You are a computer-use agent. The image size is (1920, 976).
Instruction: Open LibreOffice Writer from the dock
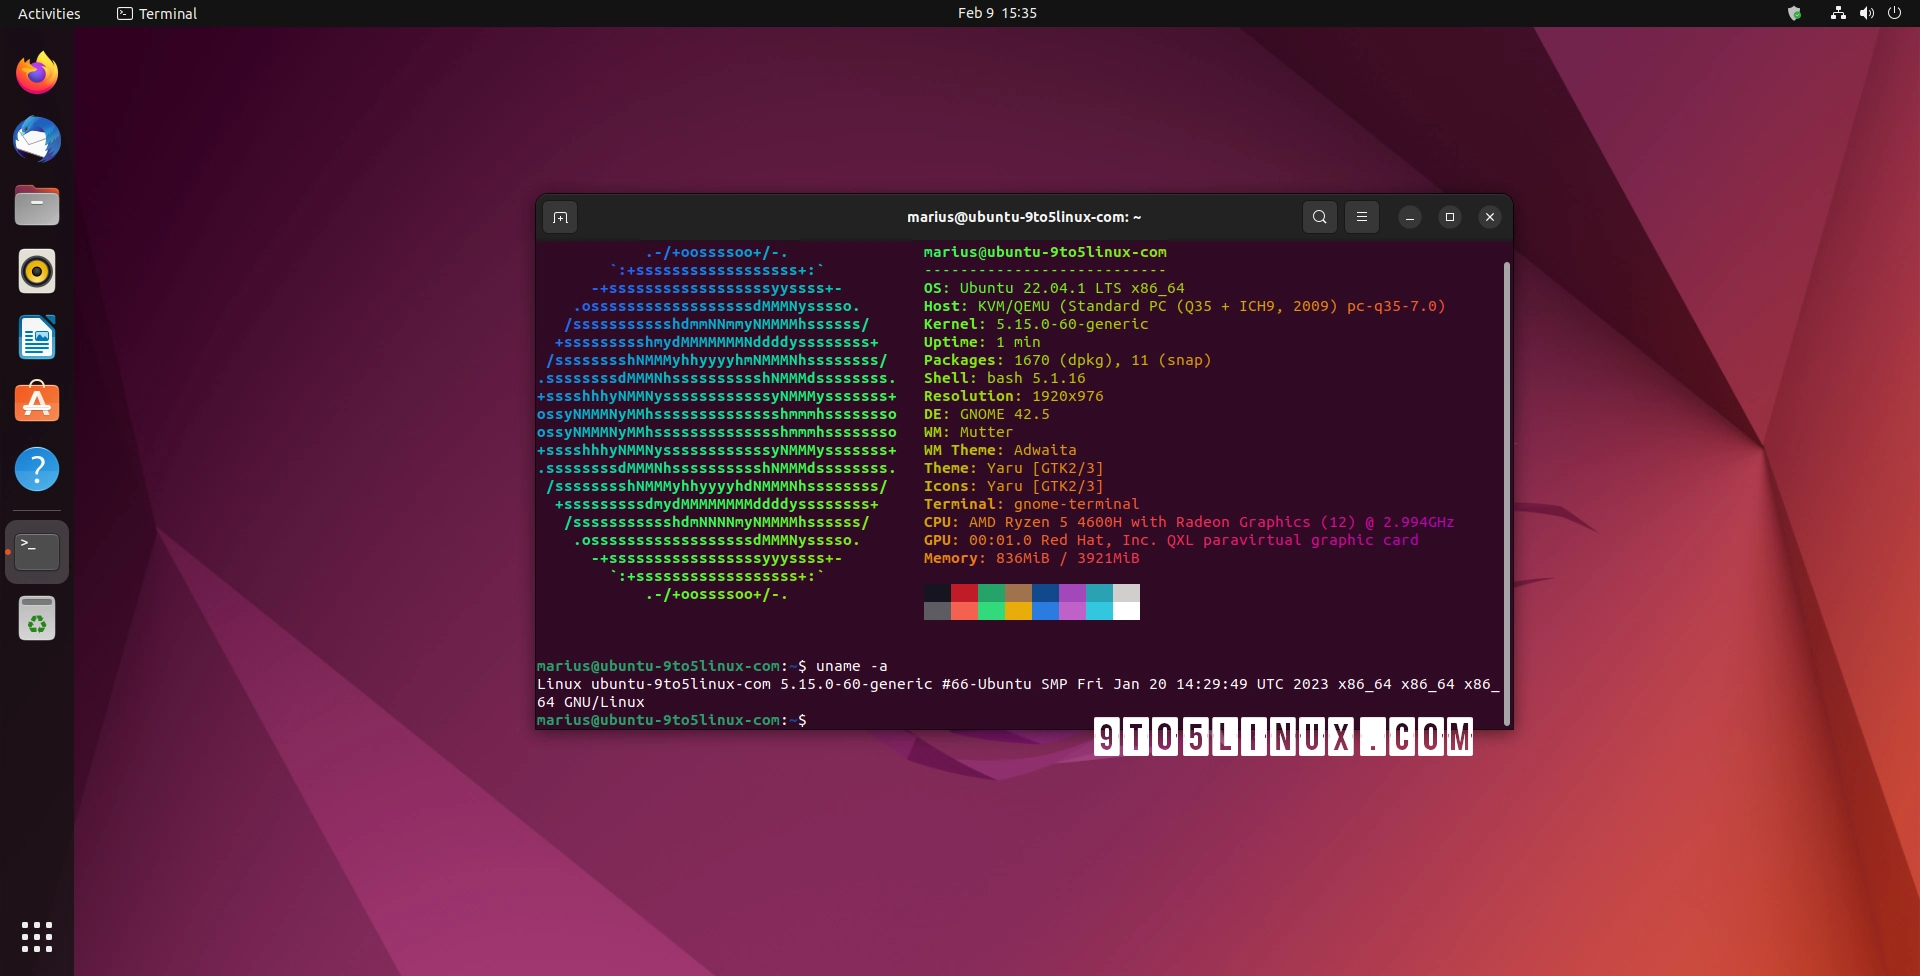pos(37,338)
